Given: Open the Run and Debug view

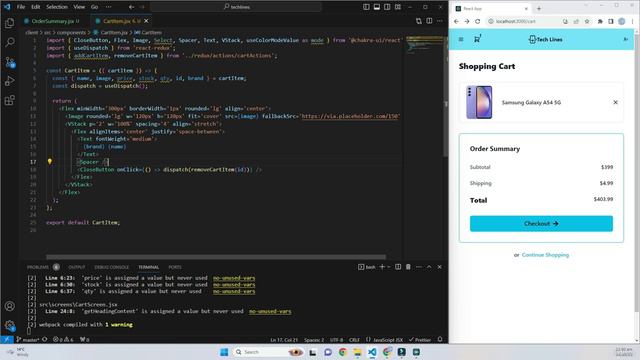Looking at the screenshot, I should 9,81.
